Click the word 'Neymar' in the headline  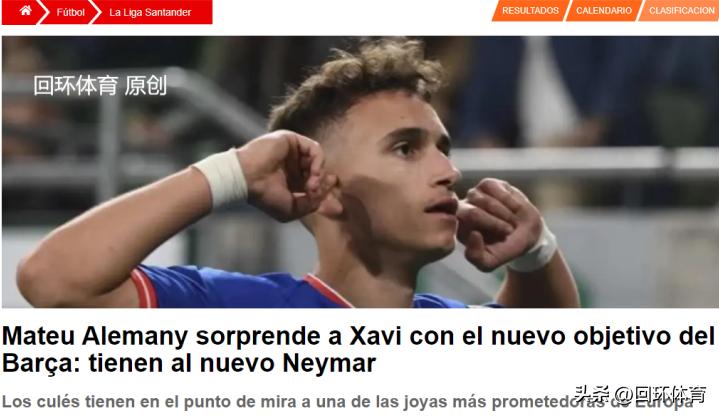(x=329, y=363)
